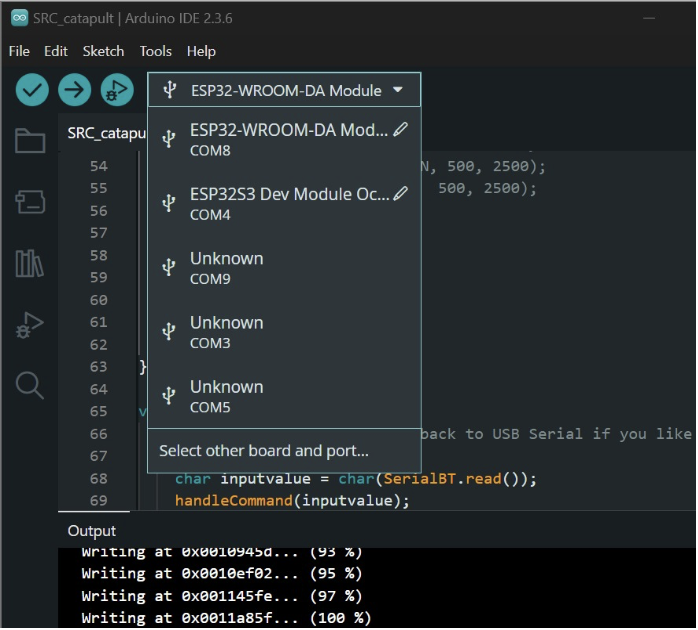Click the Verify sketch checkmark button
This screenshot has width=698, height=630.
[x=32, y=90]
